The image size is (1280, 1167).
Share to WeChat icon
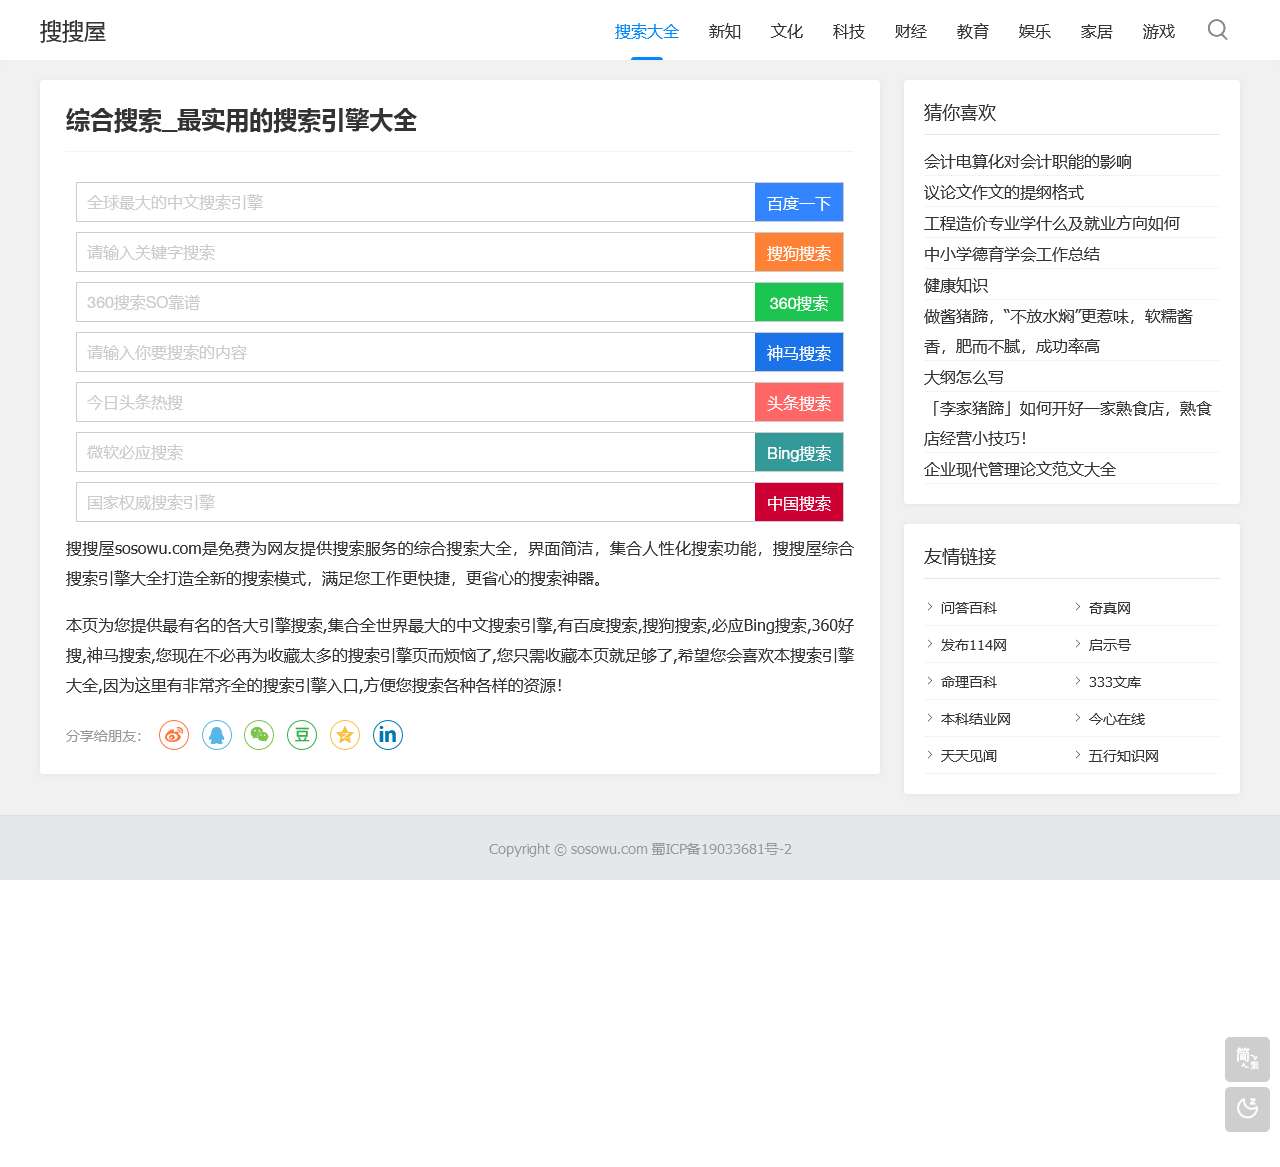259,735
